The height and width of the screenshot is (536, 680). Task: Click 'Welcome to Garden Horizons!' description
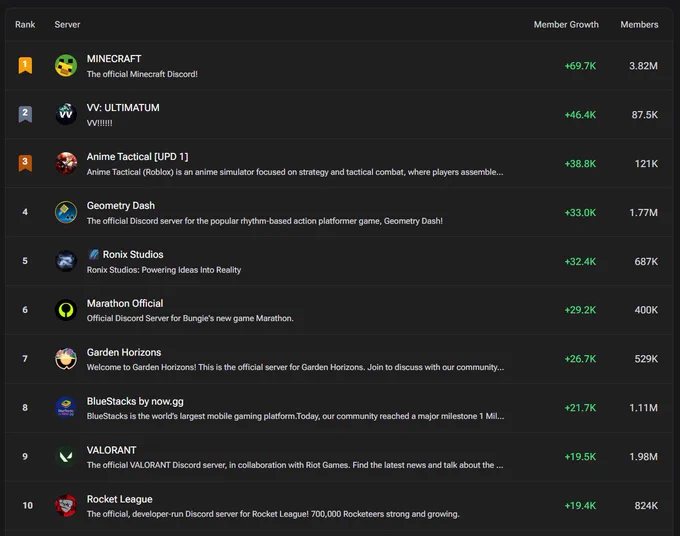[295, 367]
